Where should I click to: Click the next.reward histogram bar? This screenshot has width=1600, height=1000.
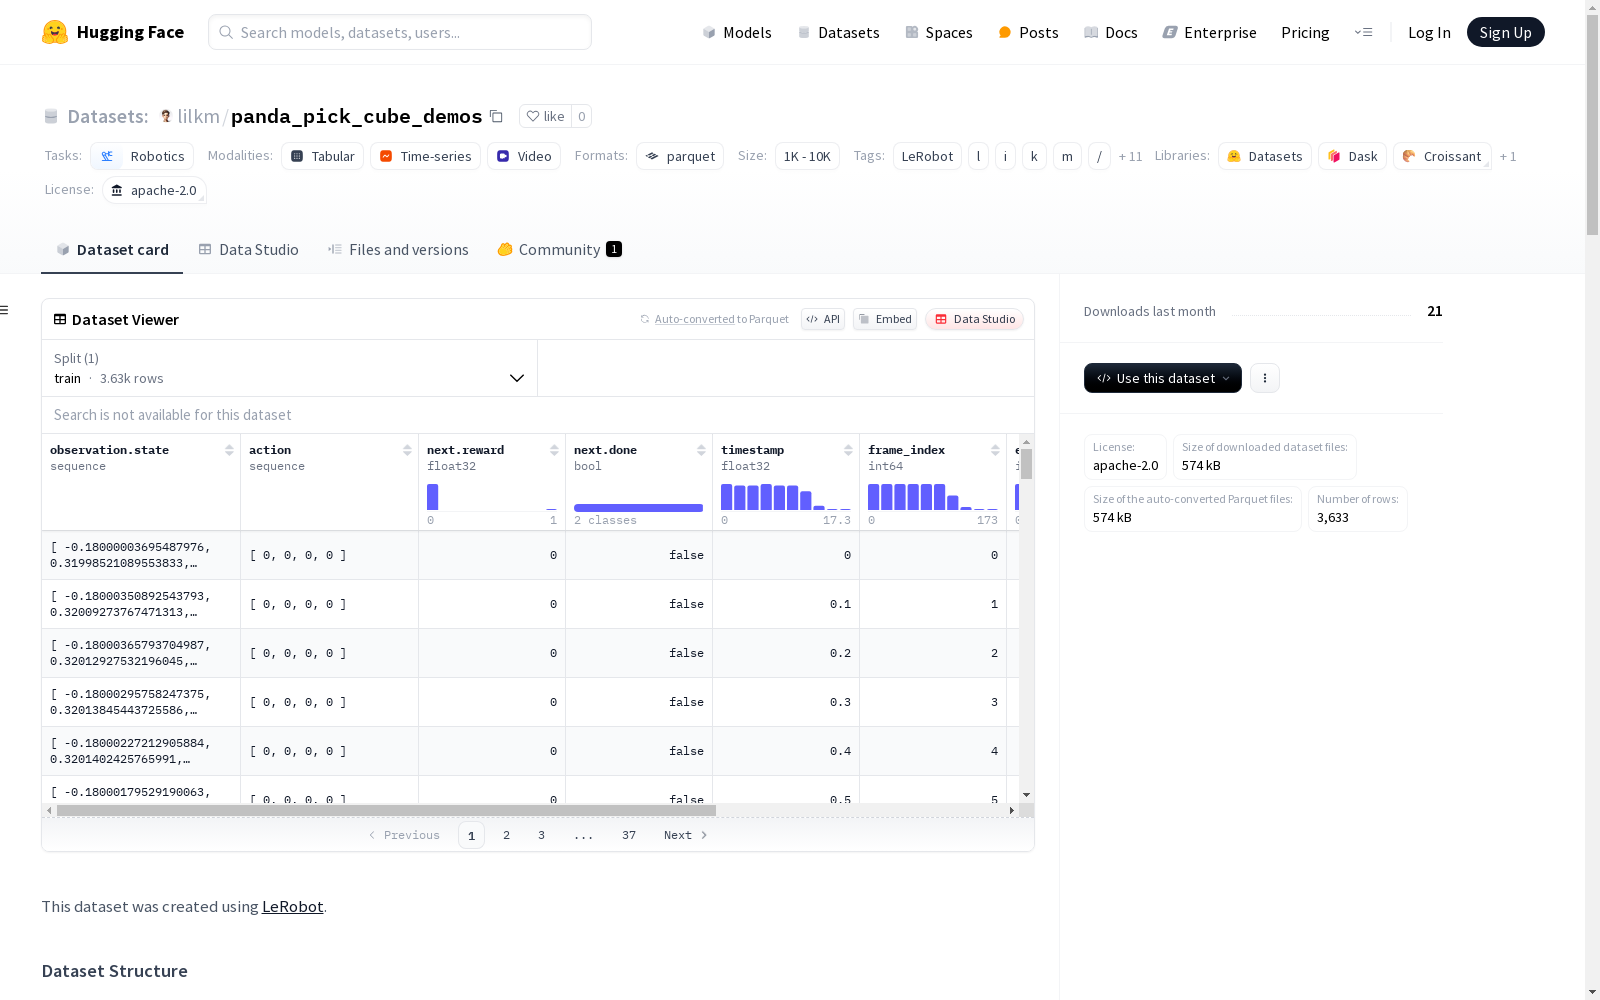[433, 497]
